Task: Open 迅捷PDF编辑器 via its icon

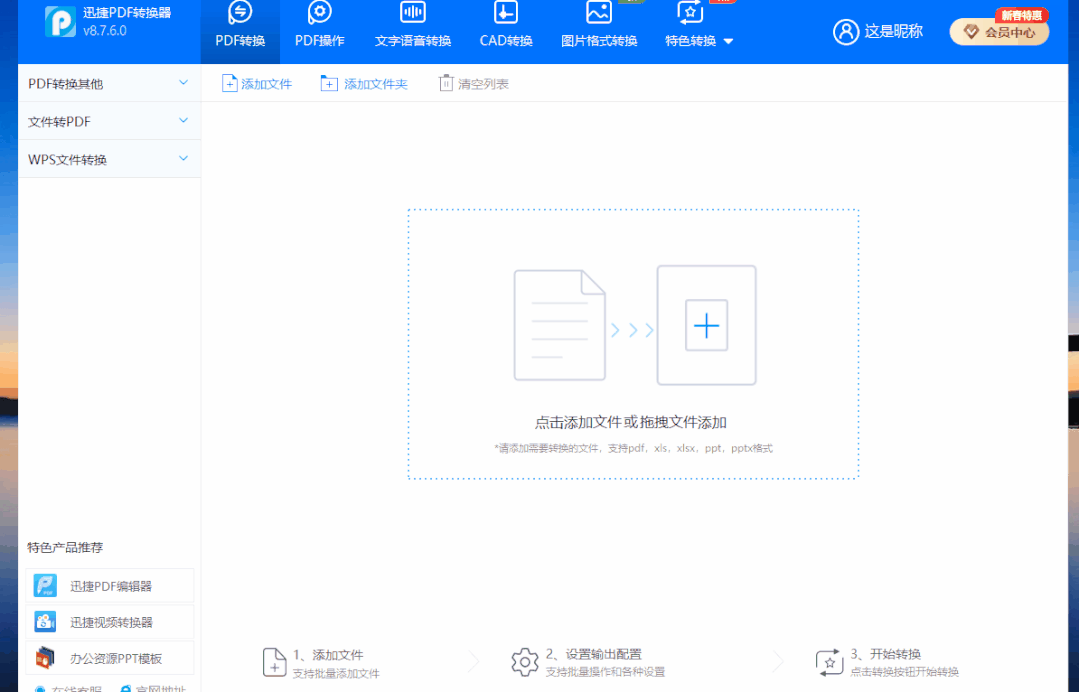Action: (x=44, y=585)
